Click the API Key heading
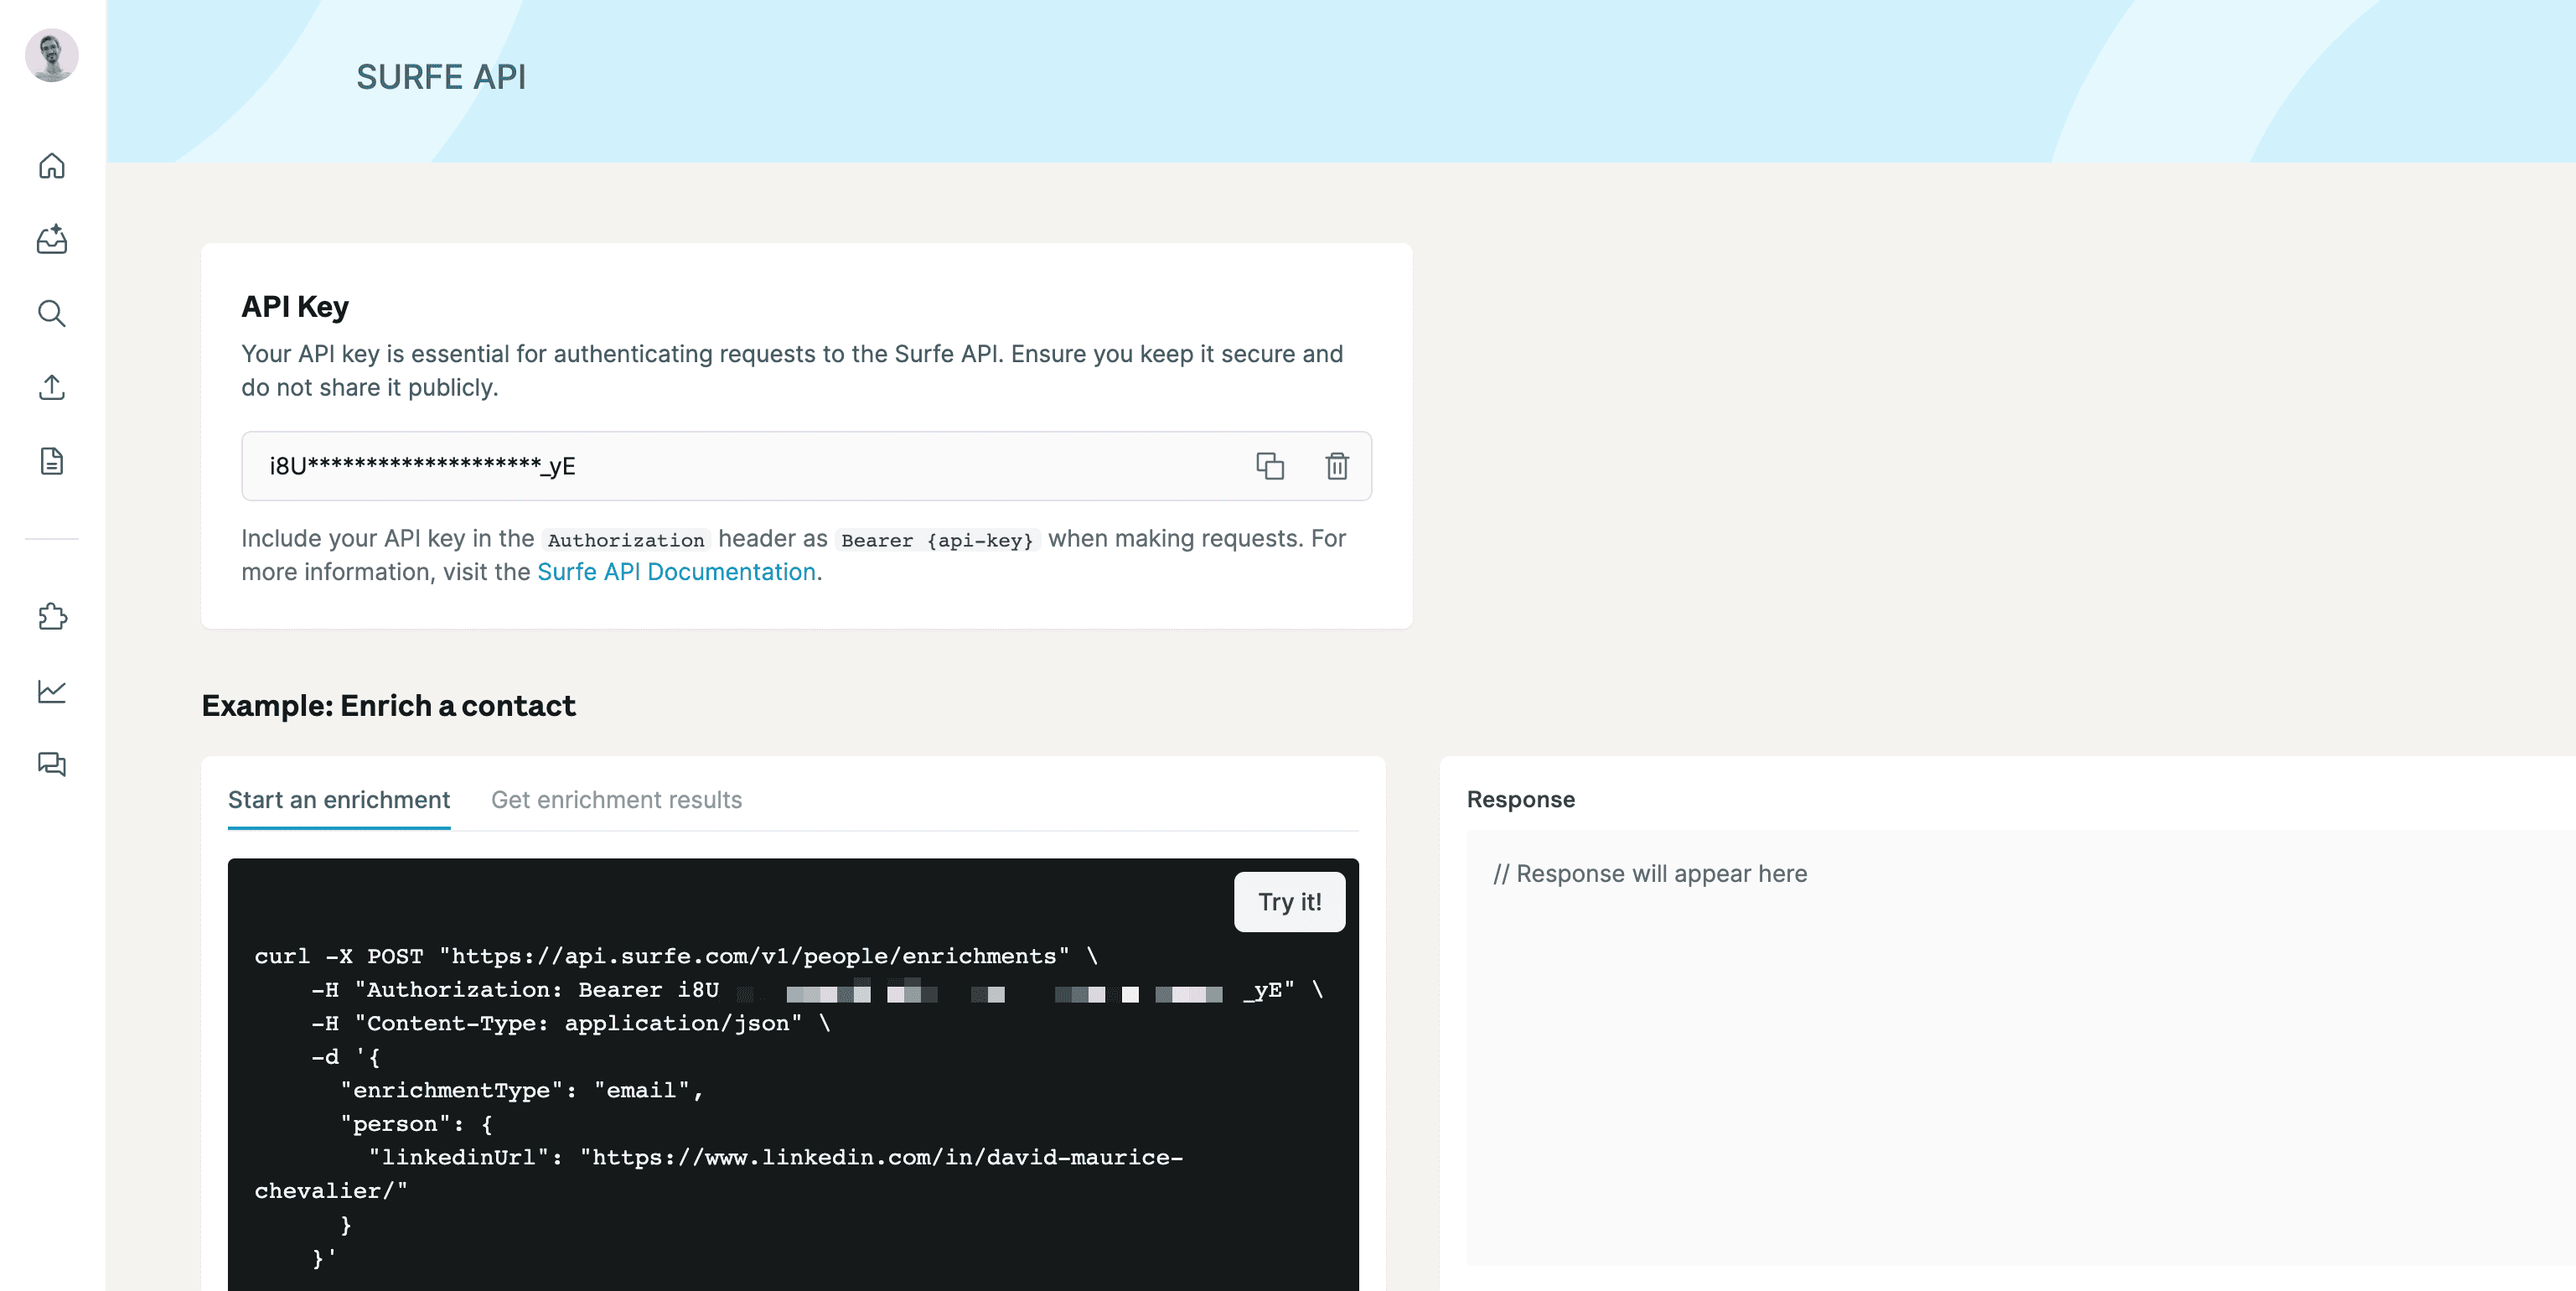 295,306
